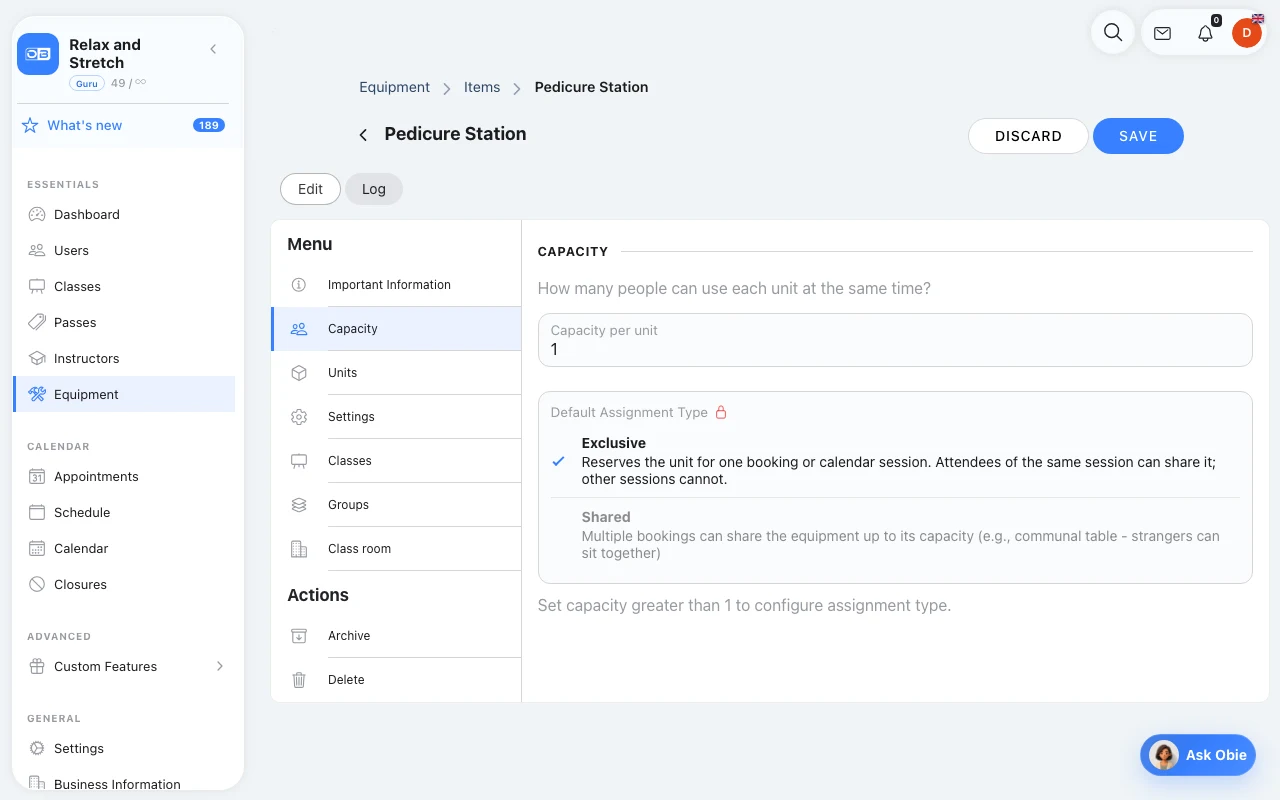Click the SAVE button
This screenshot has width=1280, height=800.
pos(1138,136)
